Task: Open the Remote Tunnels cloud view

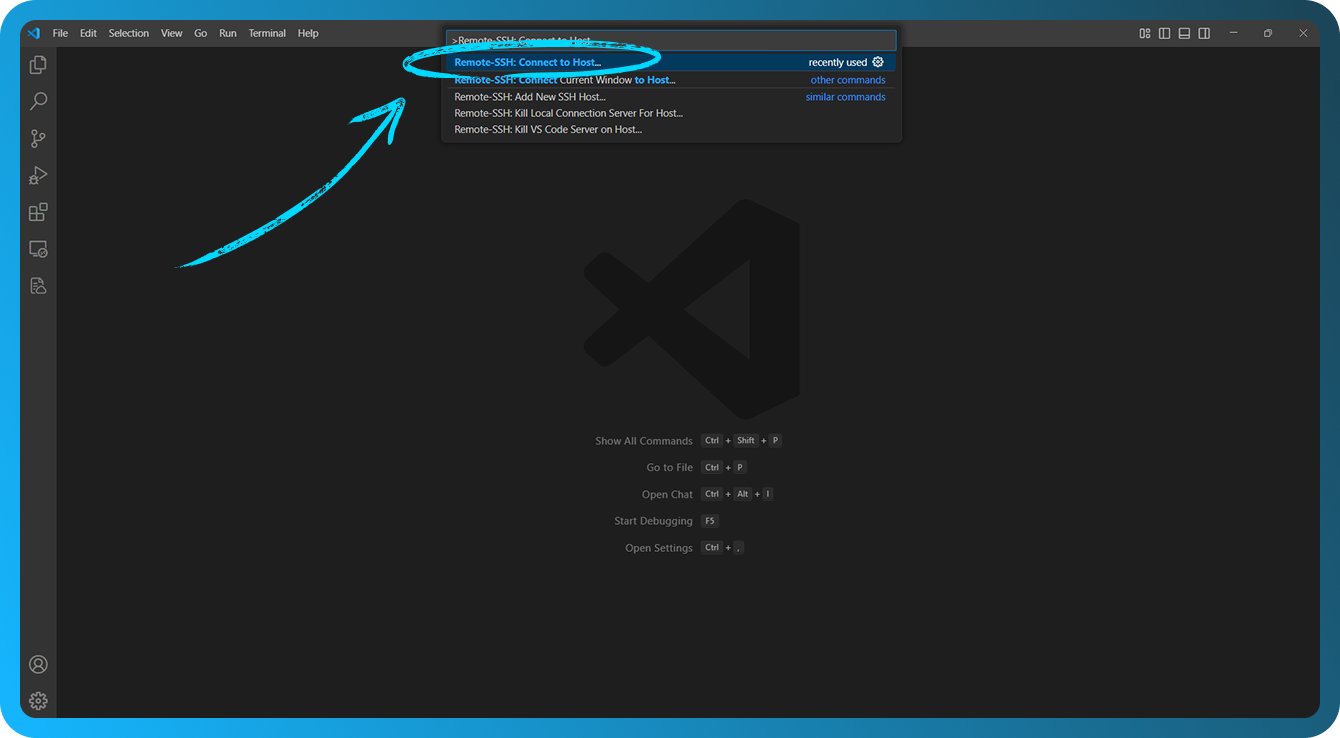Action: tap(38, 285)
